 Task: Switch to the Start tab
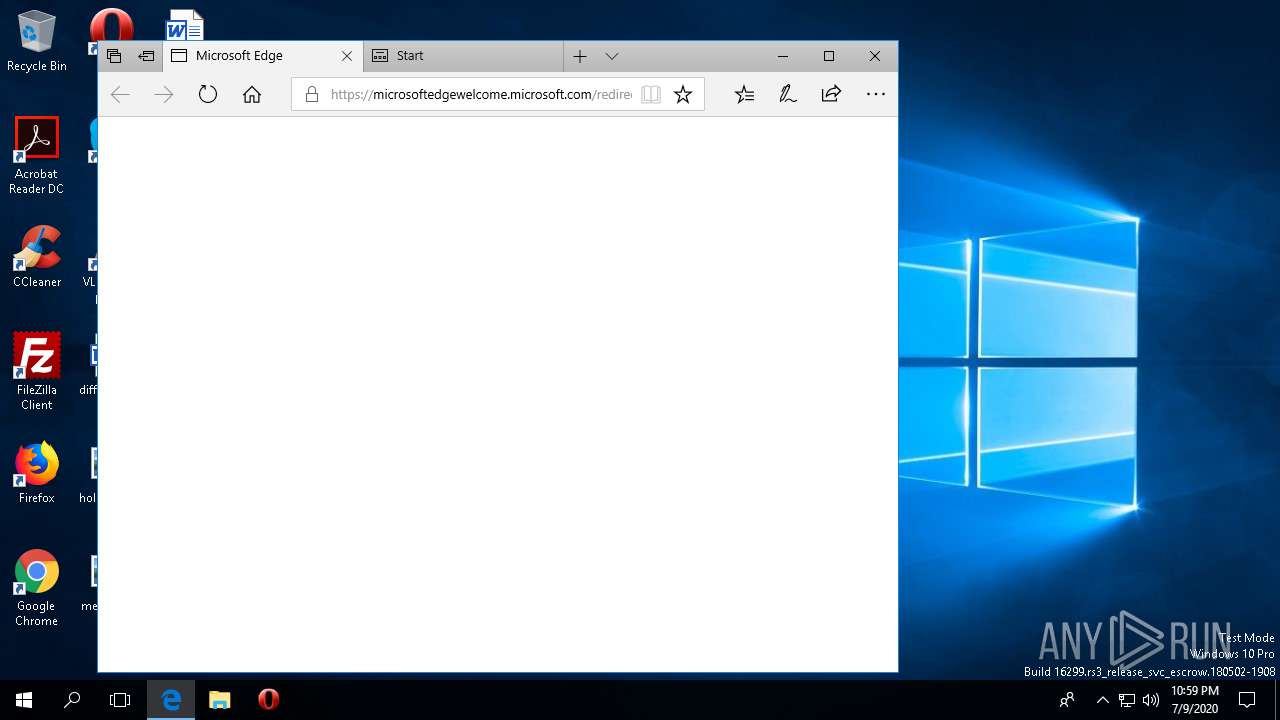[x=463, y=56]
